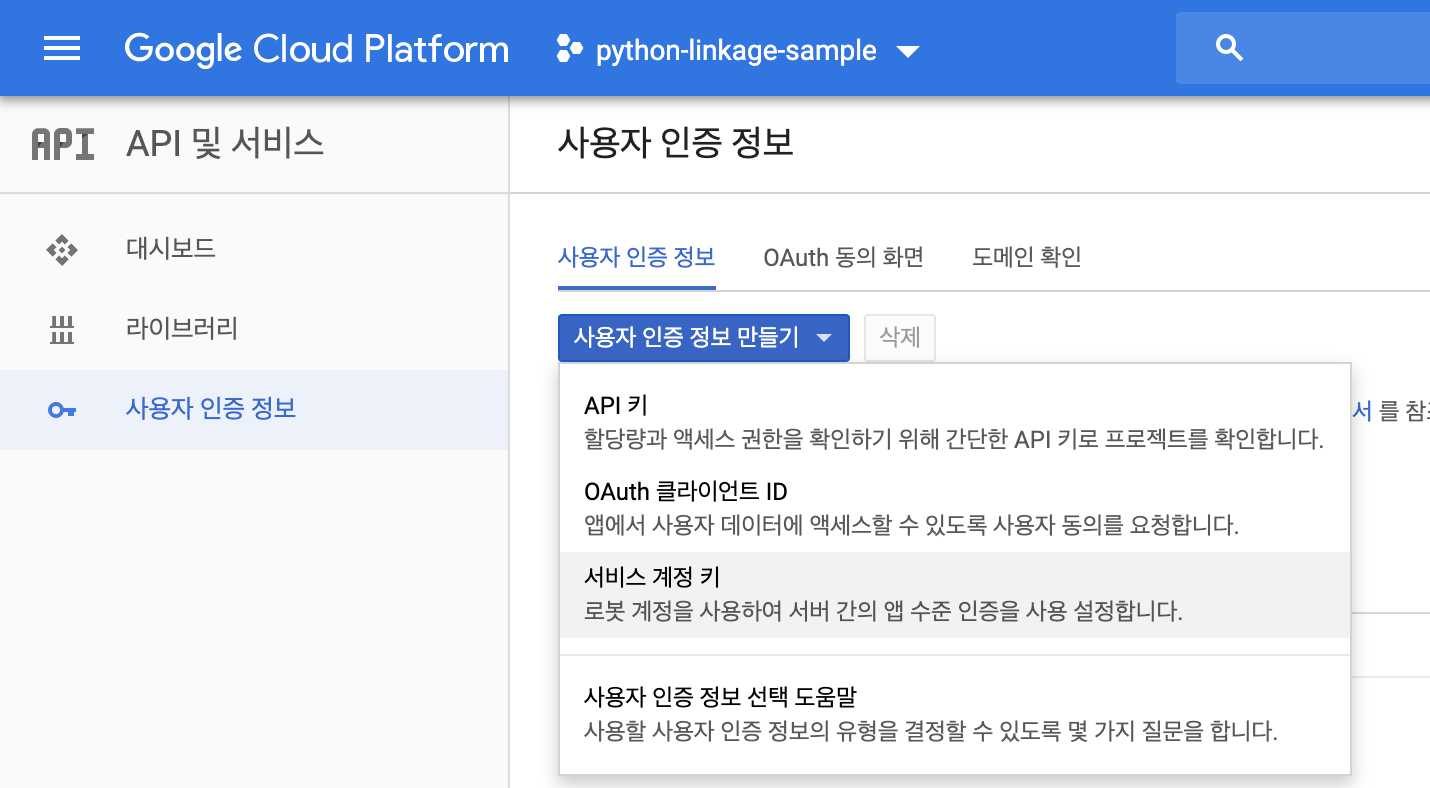Click the 라이브러리 library icon
1430x788 pixels.
pyautogui.click(x=62, y=329)
